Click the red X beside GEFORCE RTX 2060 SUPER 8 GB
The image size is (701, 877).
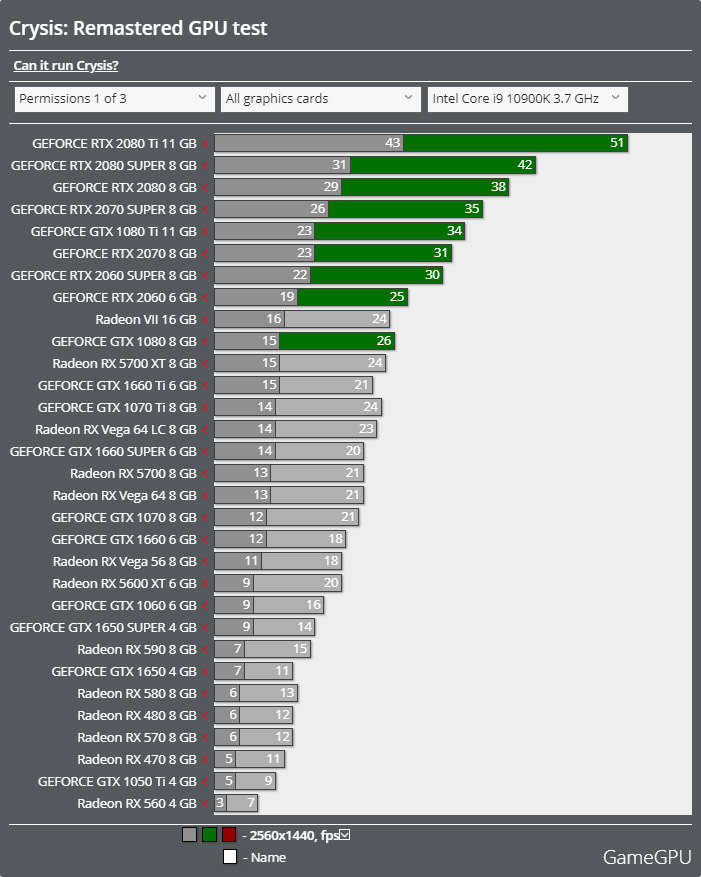[x=204, y=276]
